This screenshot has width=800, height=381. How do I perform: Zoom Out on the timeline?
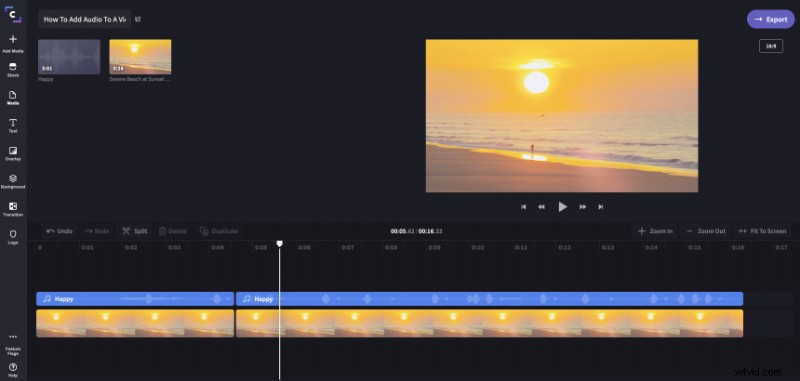tap(706, 231)
